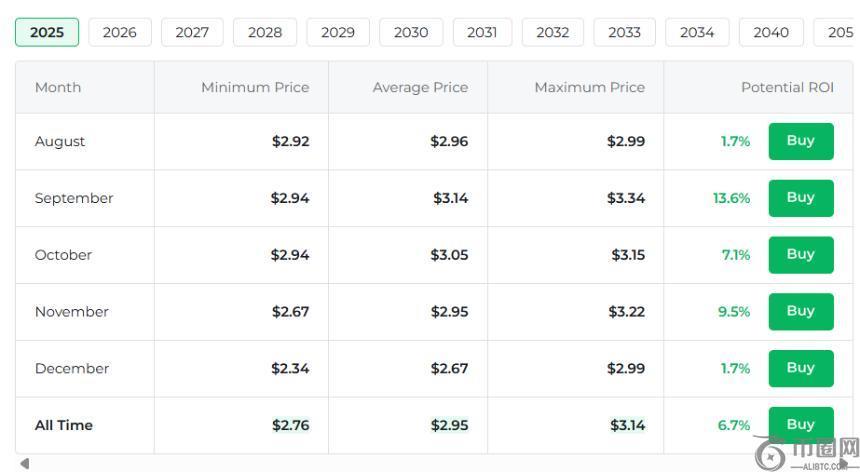The image size is (860, 472).
Task: Show the 2033 year tab
Action: click(x=624, y=32)
